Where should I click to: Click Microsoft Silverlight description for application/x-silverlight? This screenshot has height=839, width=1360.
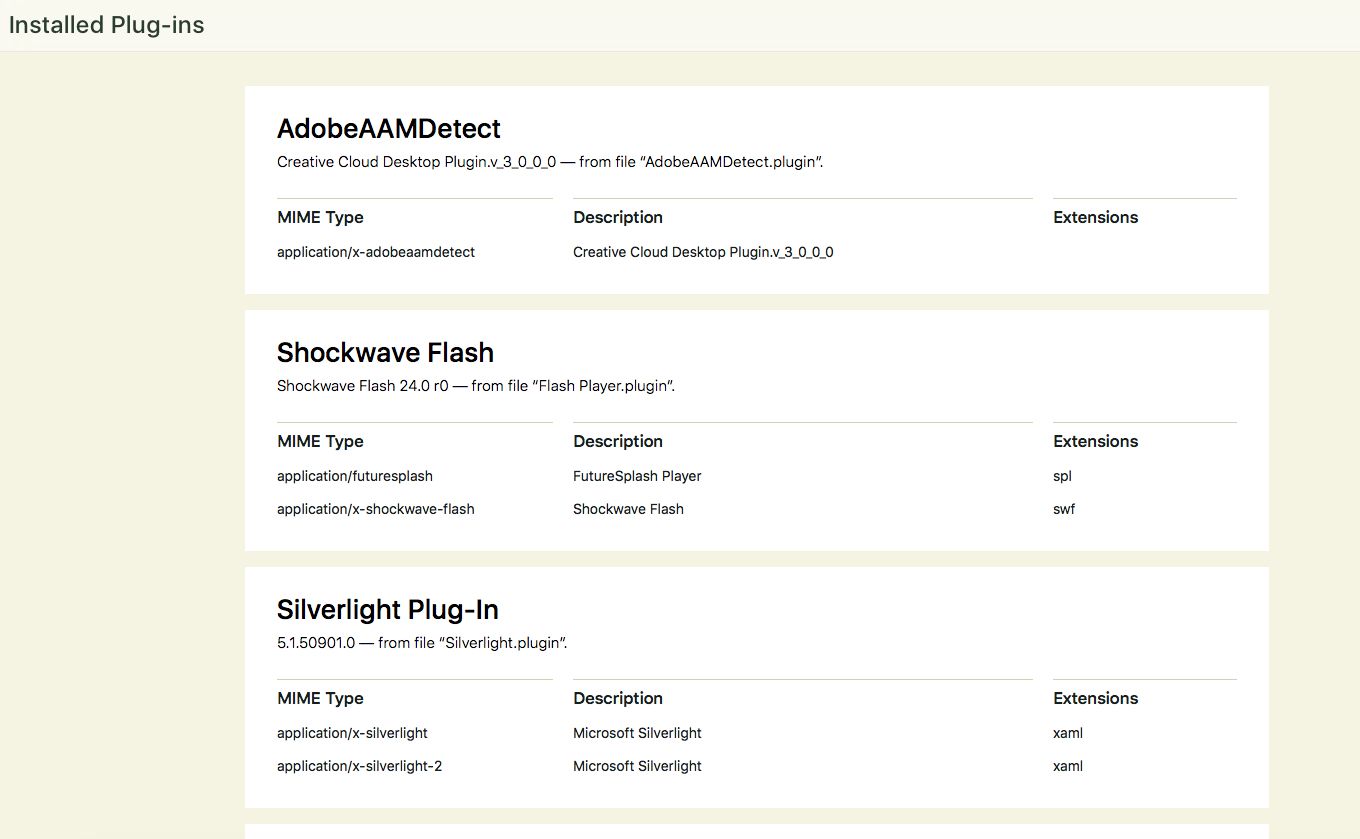point(637,733)
